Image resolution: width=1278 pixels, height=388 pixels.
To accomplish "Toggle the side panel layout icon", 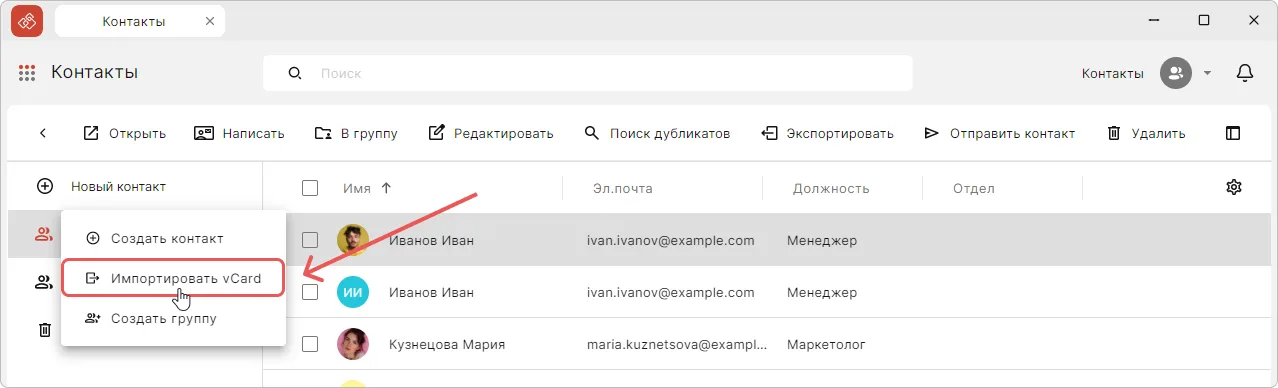I will (1233, 133).
